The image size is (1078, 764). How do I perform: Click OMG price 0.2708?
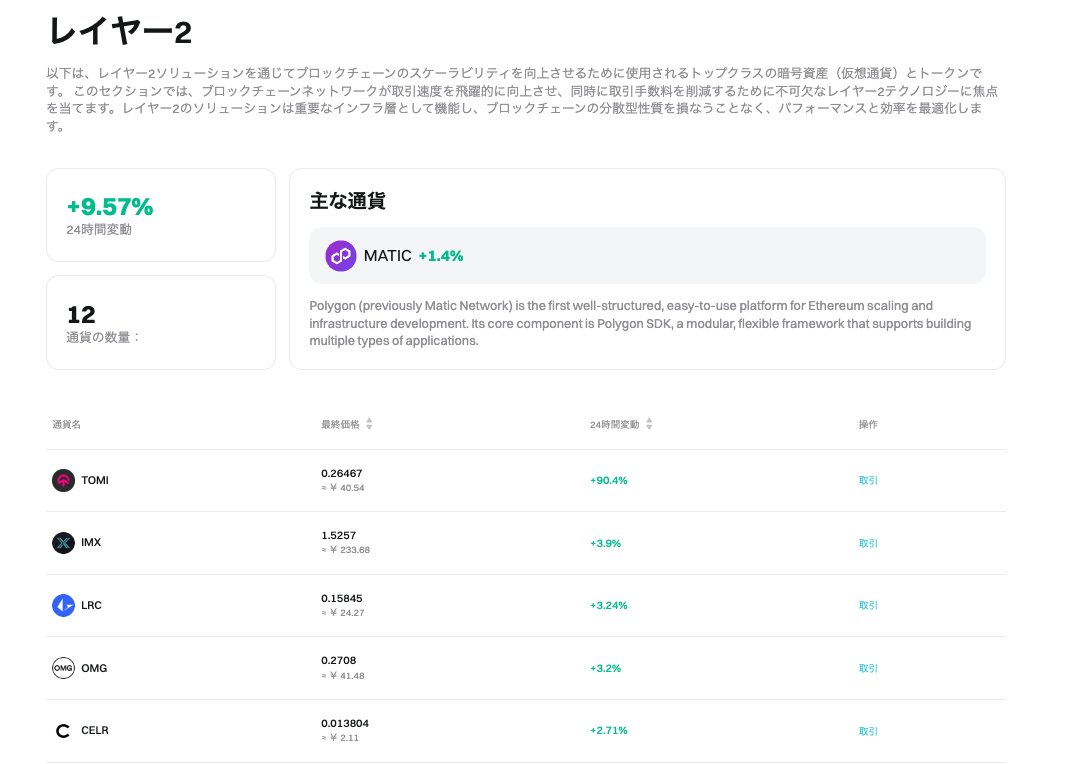coord(338,660)
